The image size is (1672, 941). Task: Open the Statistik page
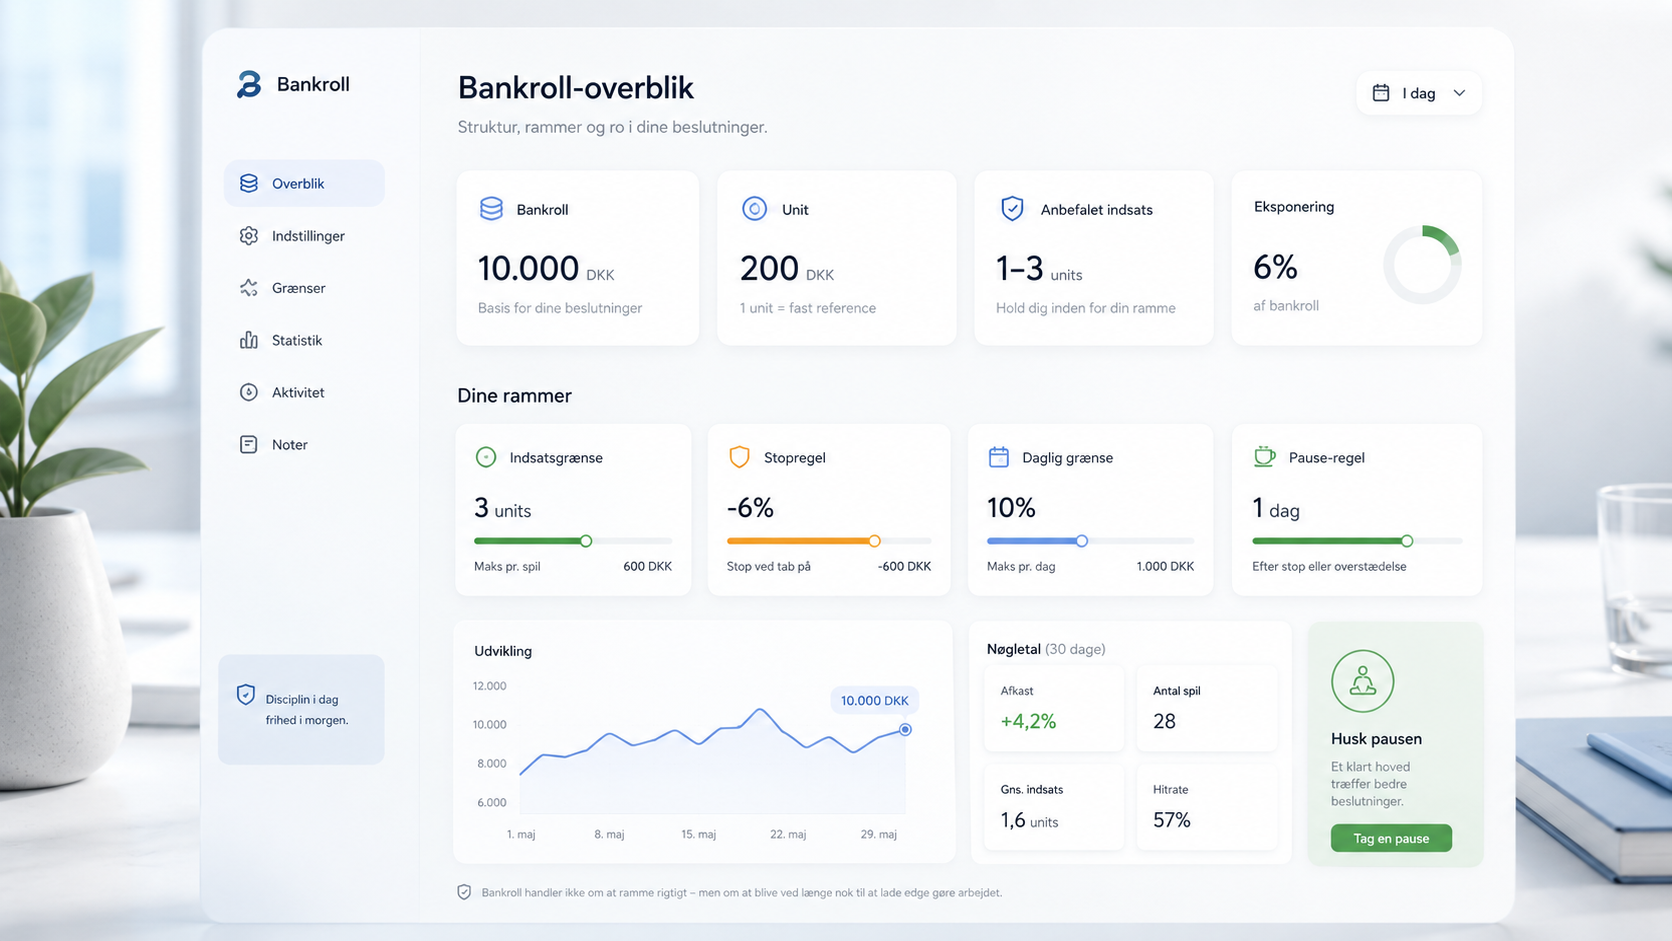[304, 340]
